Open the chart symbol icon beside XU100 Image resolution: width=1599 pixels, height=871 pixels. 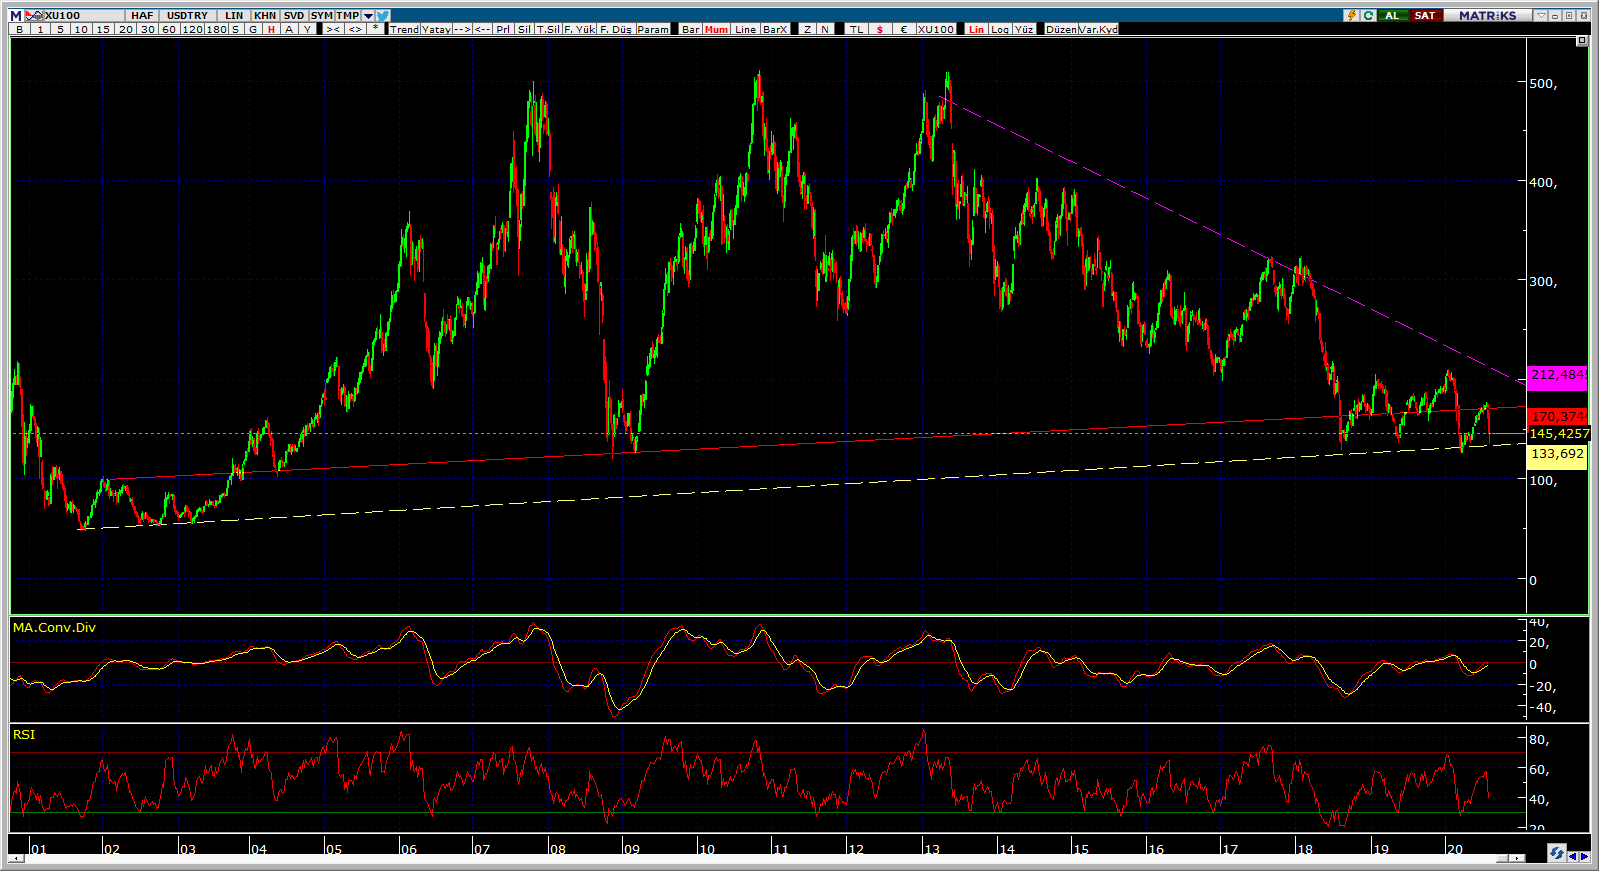tap(35, 16)
